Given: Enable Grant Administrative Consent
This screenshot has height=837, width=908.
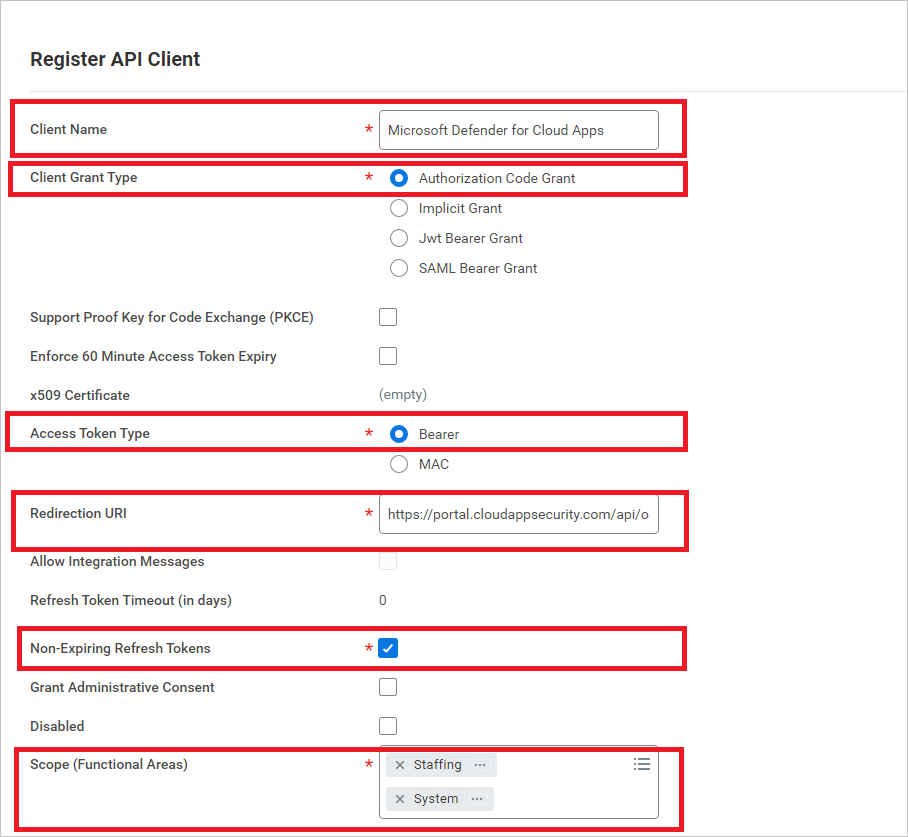Looking at the screenshot, I should (x=388, y=687).
